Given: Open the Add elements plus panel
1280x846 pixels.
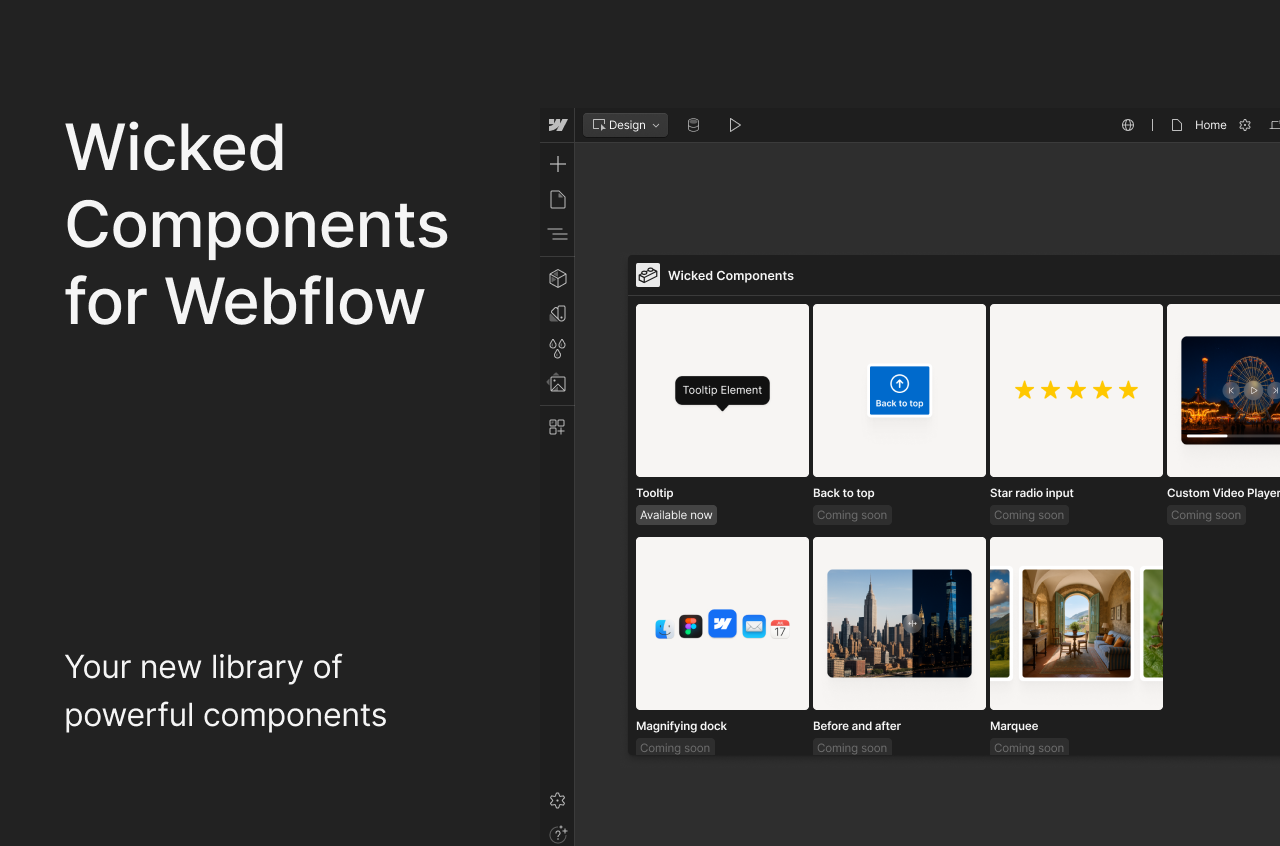Looking at the screenshot, I should pos(558,164).
